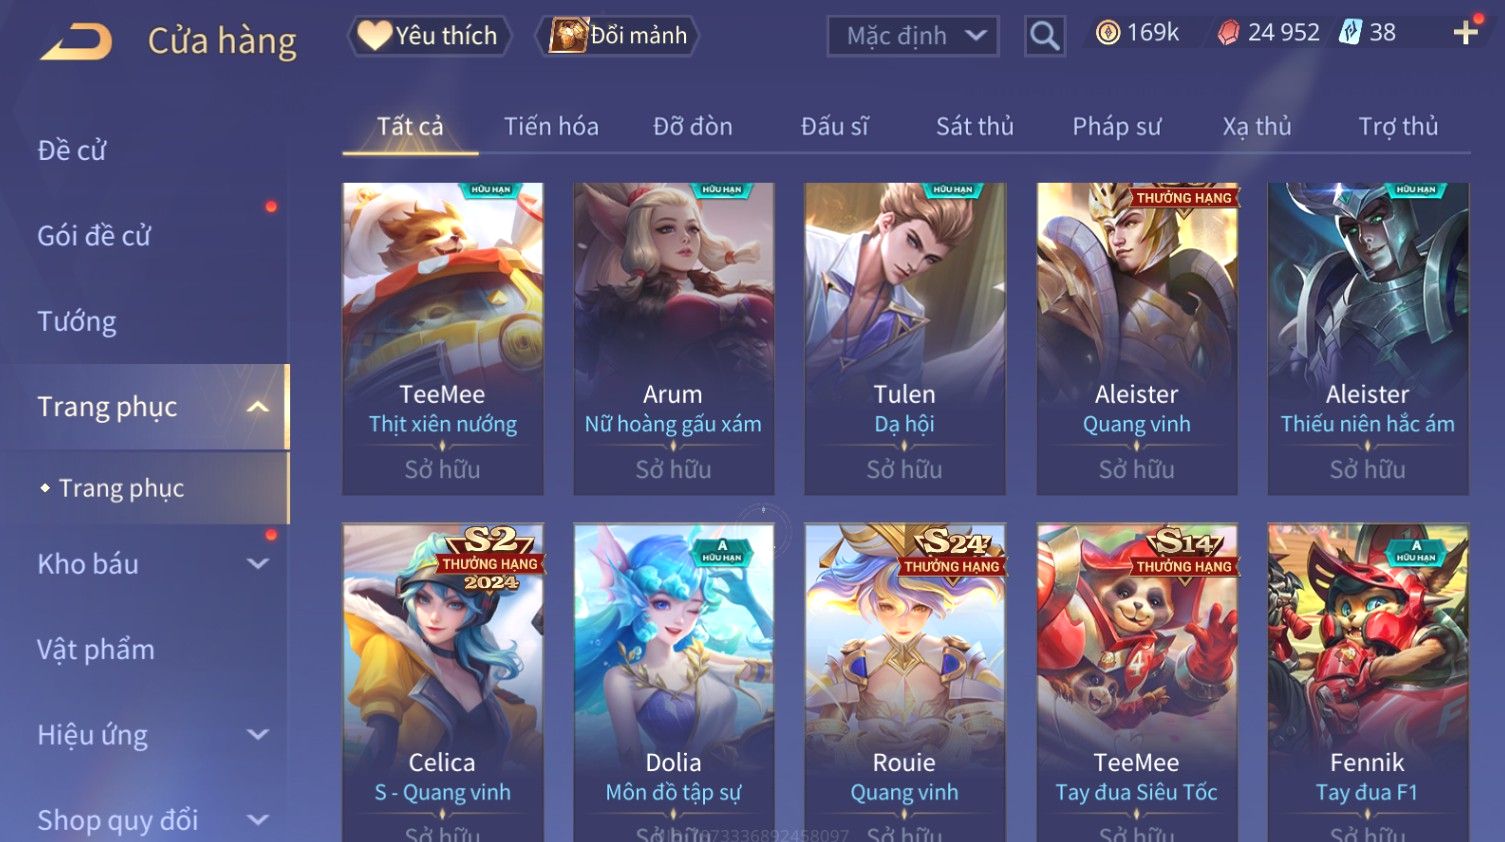Expand the Hiệu ứng sidebar section
The width and height of the screenshot is (1505, 842).
pyautogui.click(x=258, y=735)
